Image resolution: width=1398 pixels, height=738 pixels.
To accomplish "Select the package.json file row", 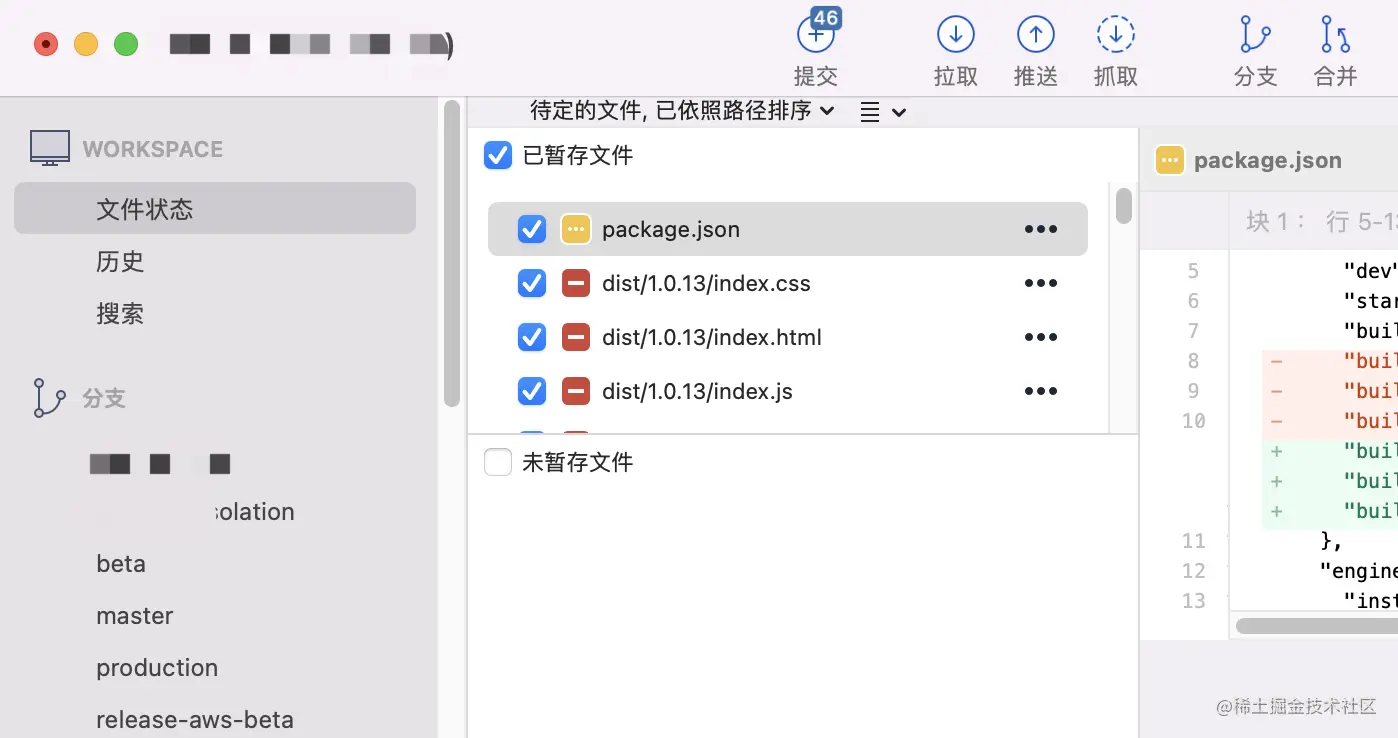I will (788, 229).
